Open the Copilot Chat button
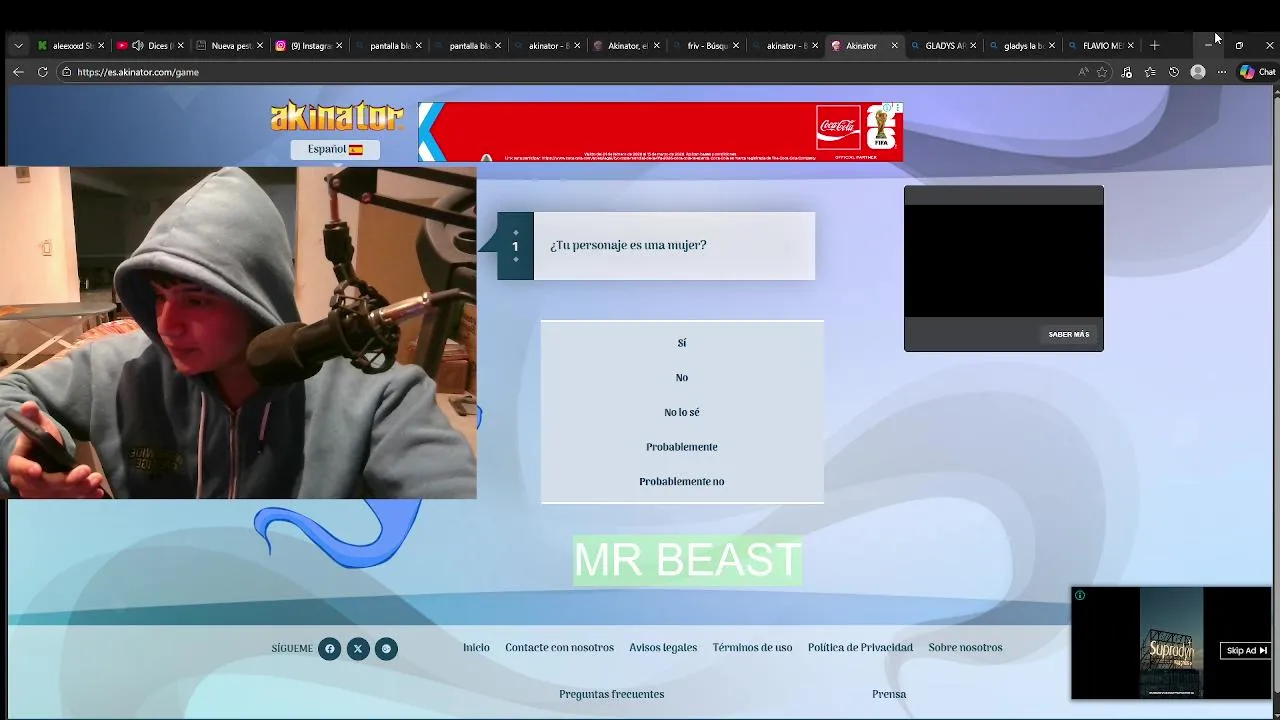Viewport: 1280px width, 720px height. click(x=1258, y=72)
